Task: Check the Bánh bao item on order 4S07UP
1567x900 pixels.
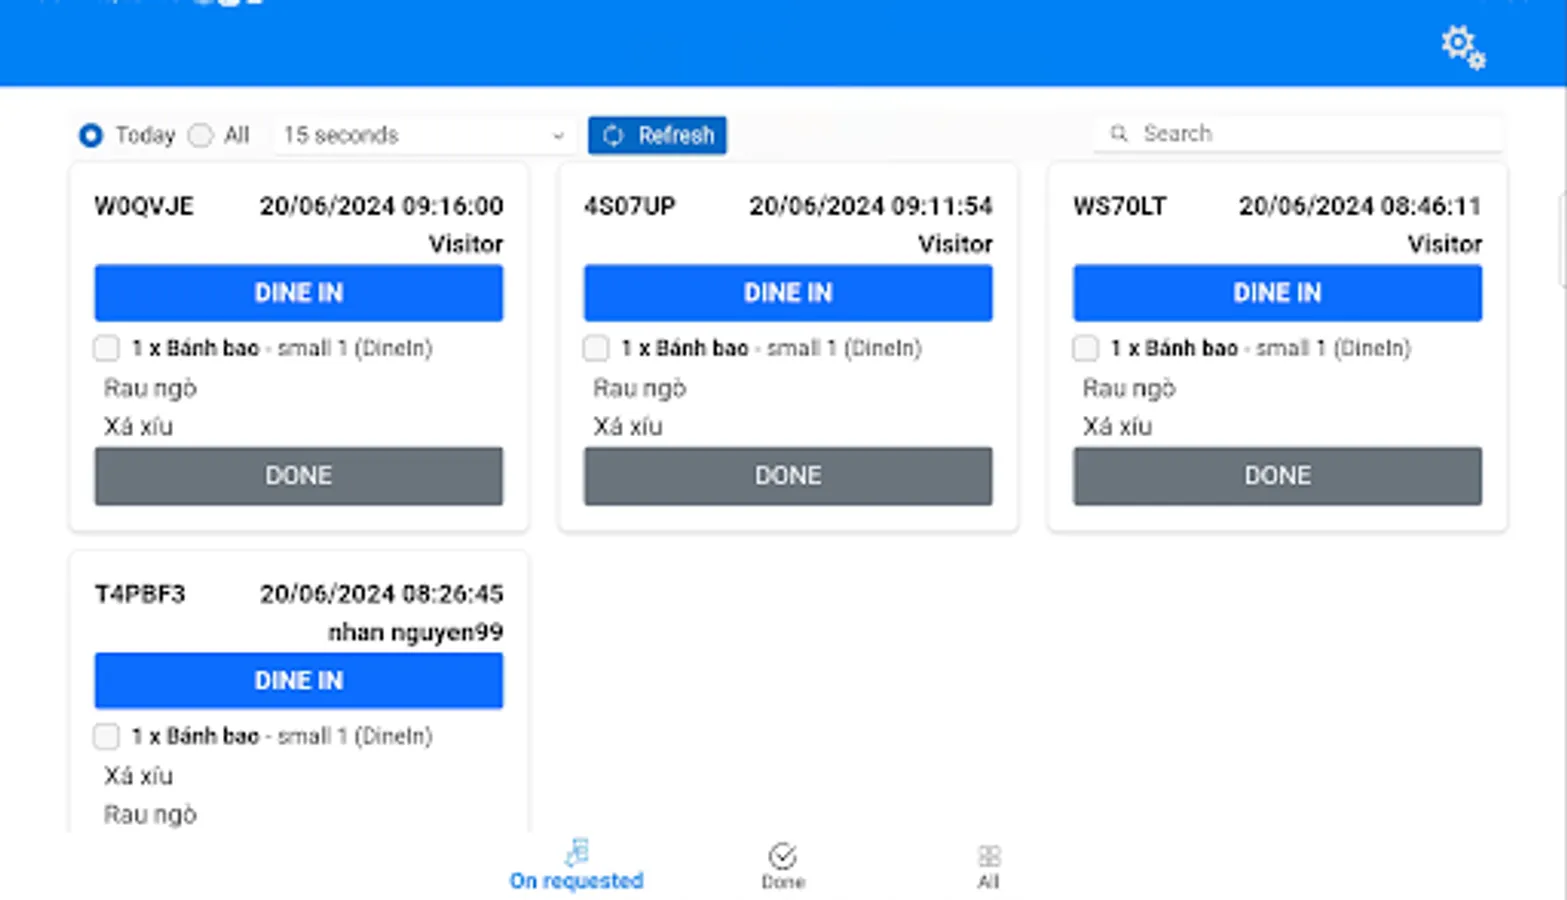Action: pos(595,348)
